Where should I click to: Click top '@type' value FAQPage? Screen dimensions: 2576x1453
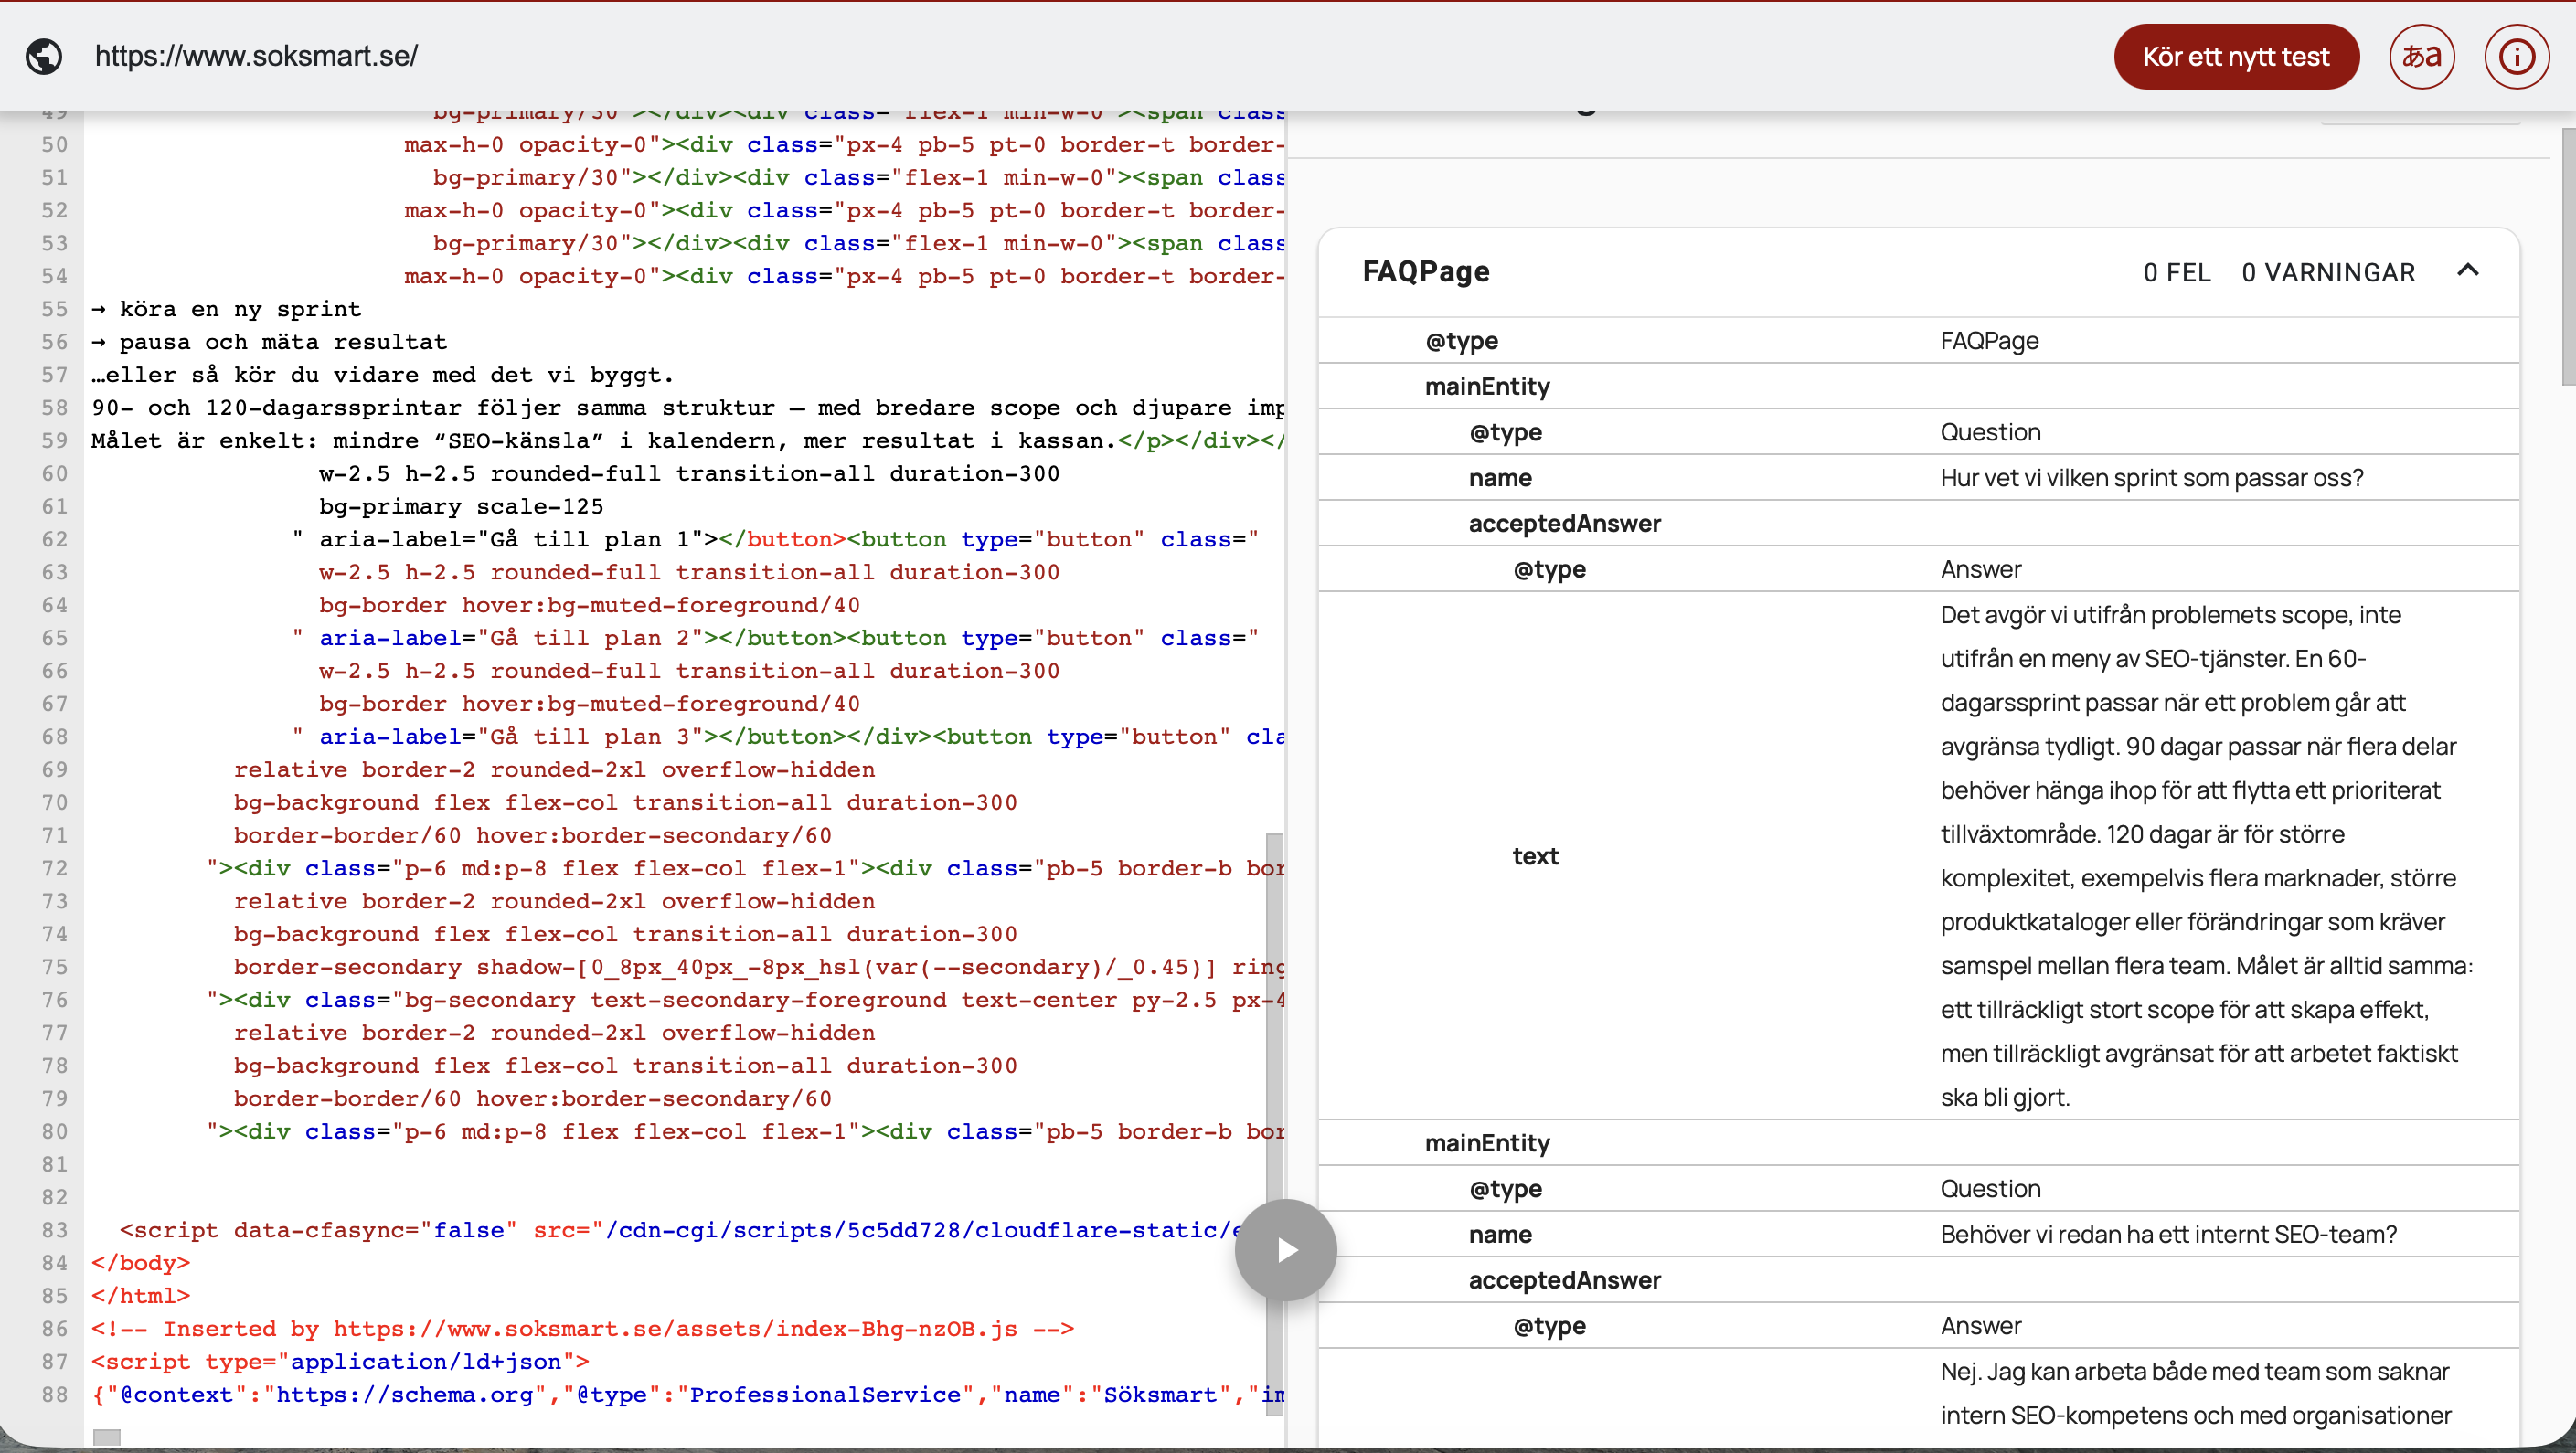pos(1989,341)
